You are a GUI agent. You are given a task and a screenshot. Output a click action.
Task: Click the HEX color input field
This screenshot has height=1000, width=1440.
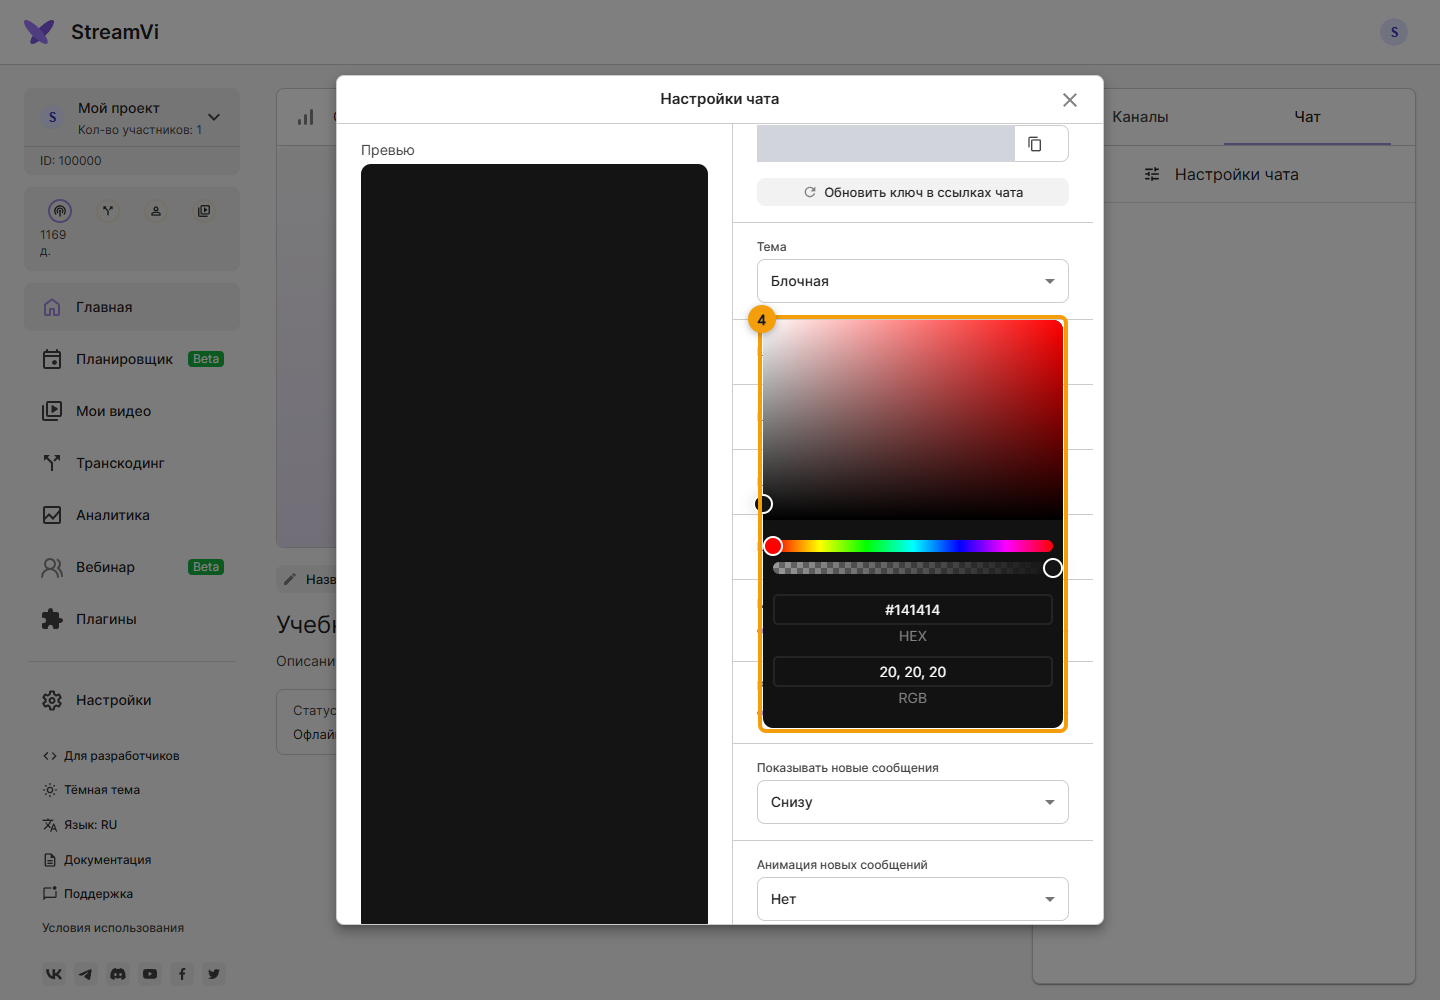point(913,610)
